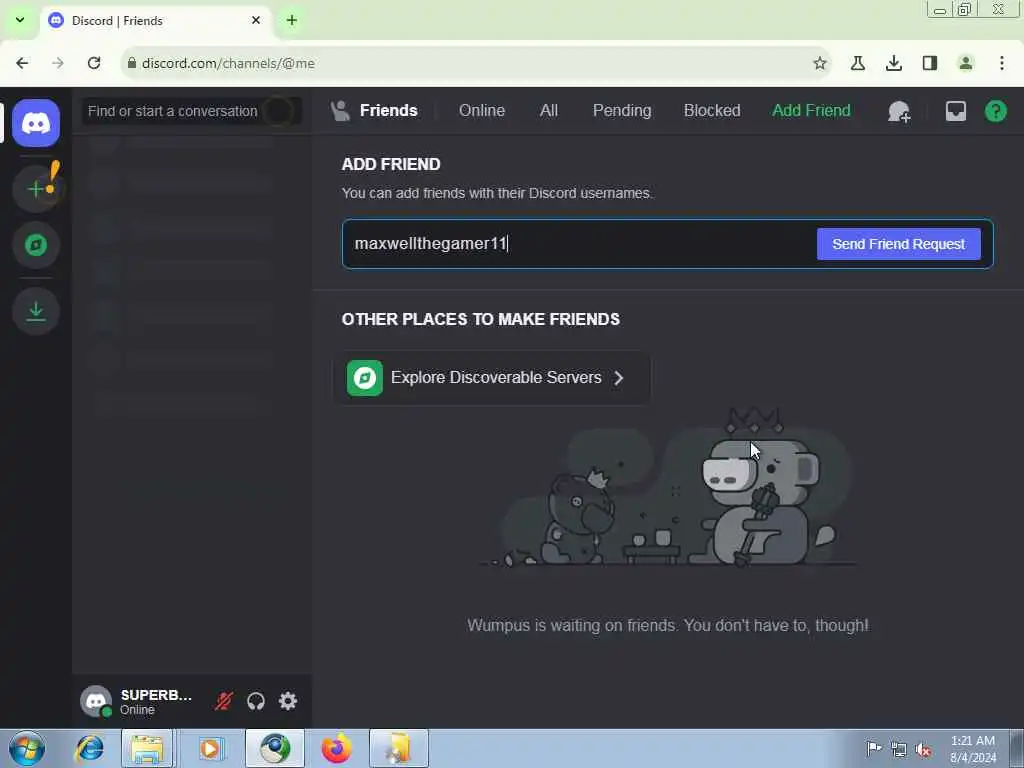Viewport: 1024px width, 768px height.
Task: Open Explore Discoverable Servers compass in sidebar
Action: [x=36, y=245]
